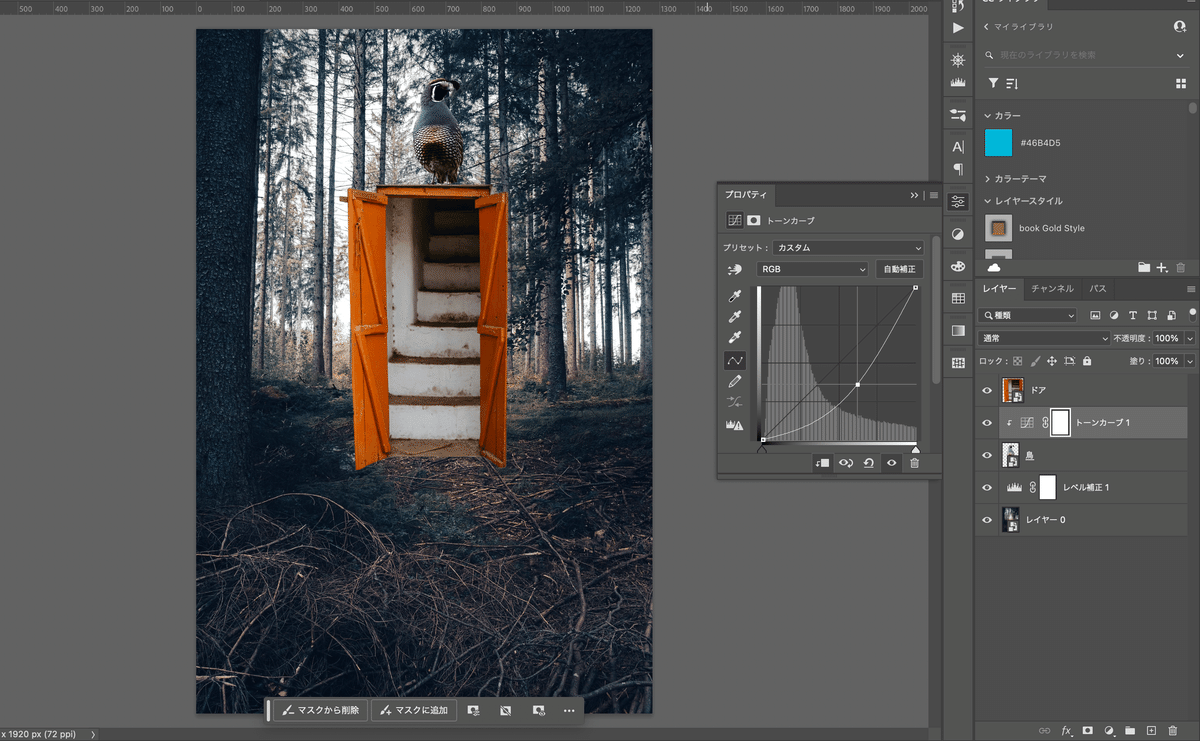Click the lock all padlock icon
The height and width of the screenshot is (741, 1200).
point(1087,361)
